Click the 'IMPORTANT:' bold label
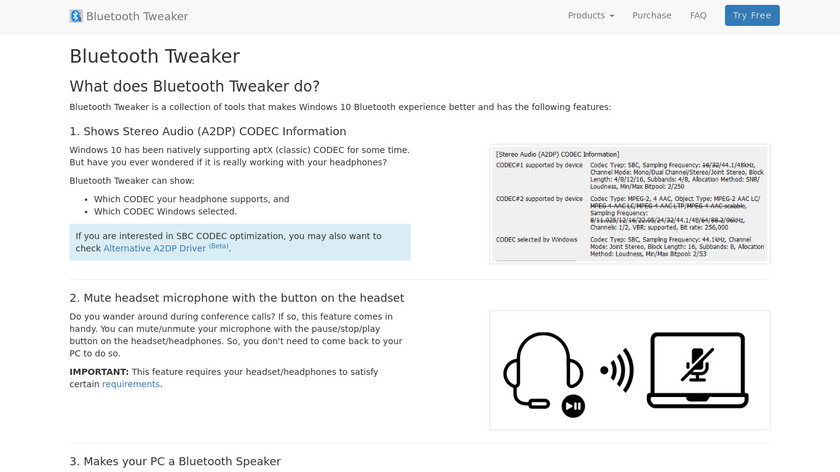This screenshot has width=840, height=472. tap(99, 372)
